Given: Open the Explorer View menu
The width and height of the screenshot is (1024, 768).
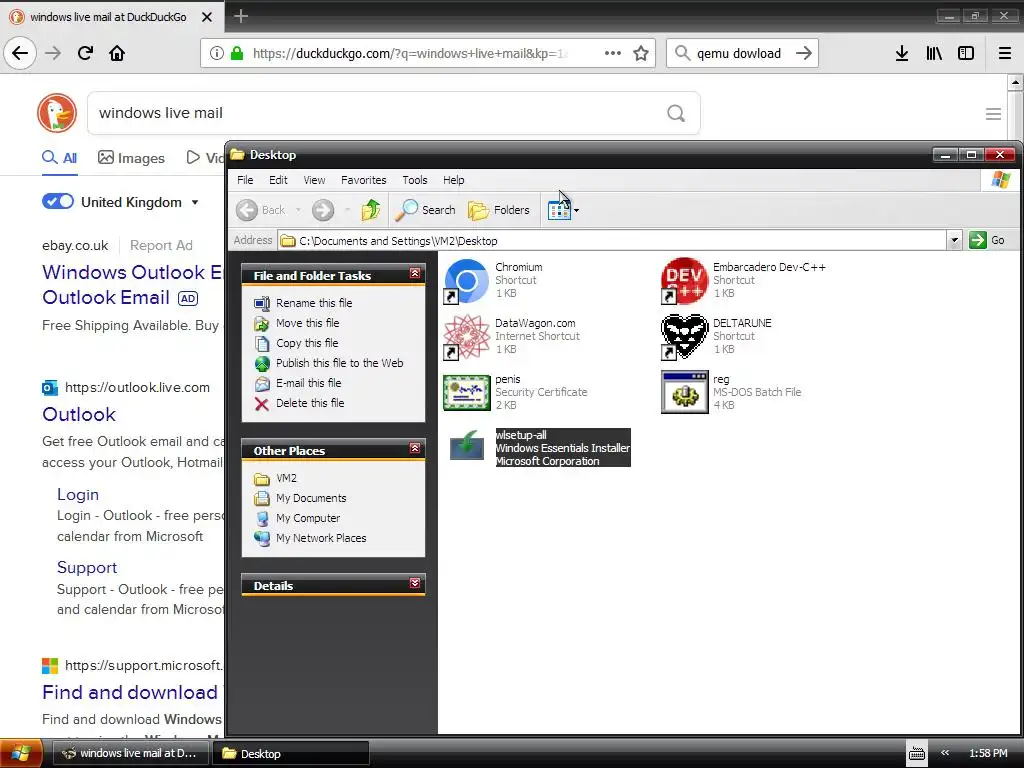Looking at the screenshot, I should pyautogui.click(x=314, y=180).
